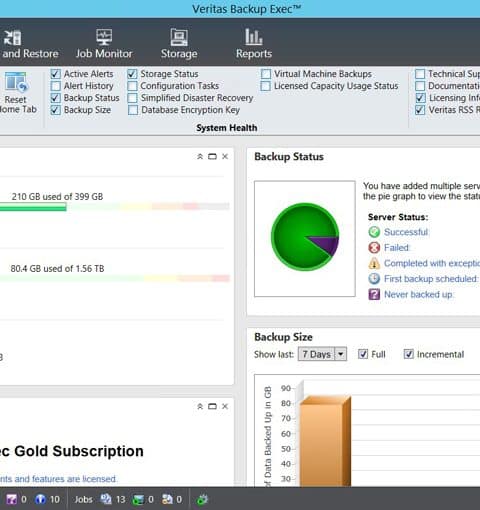Toggle the Backup Size checkbox in ribbon
The image size is (480, 510).
coord(56,110)
